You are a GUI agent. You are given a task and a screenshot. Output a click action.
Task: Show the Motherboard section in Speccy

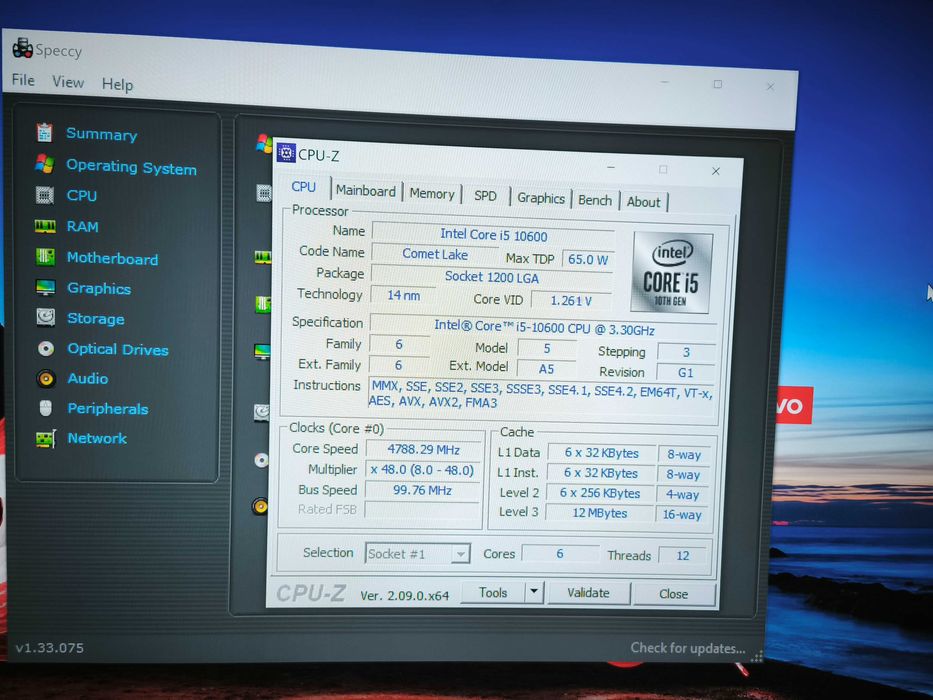112,258
